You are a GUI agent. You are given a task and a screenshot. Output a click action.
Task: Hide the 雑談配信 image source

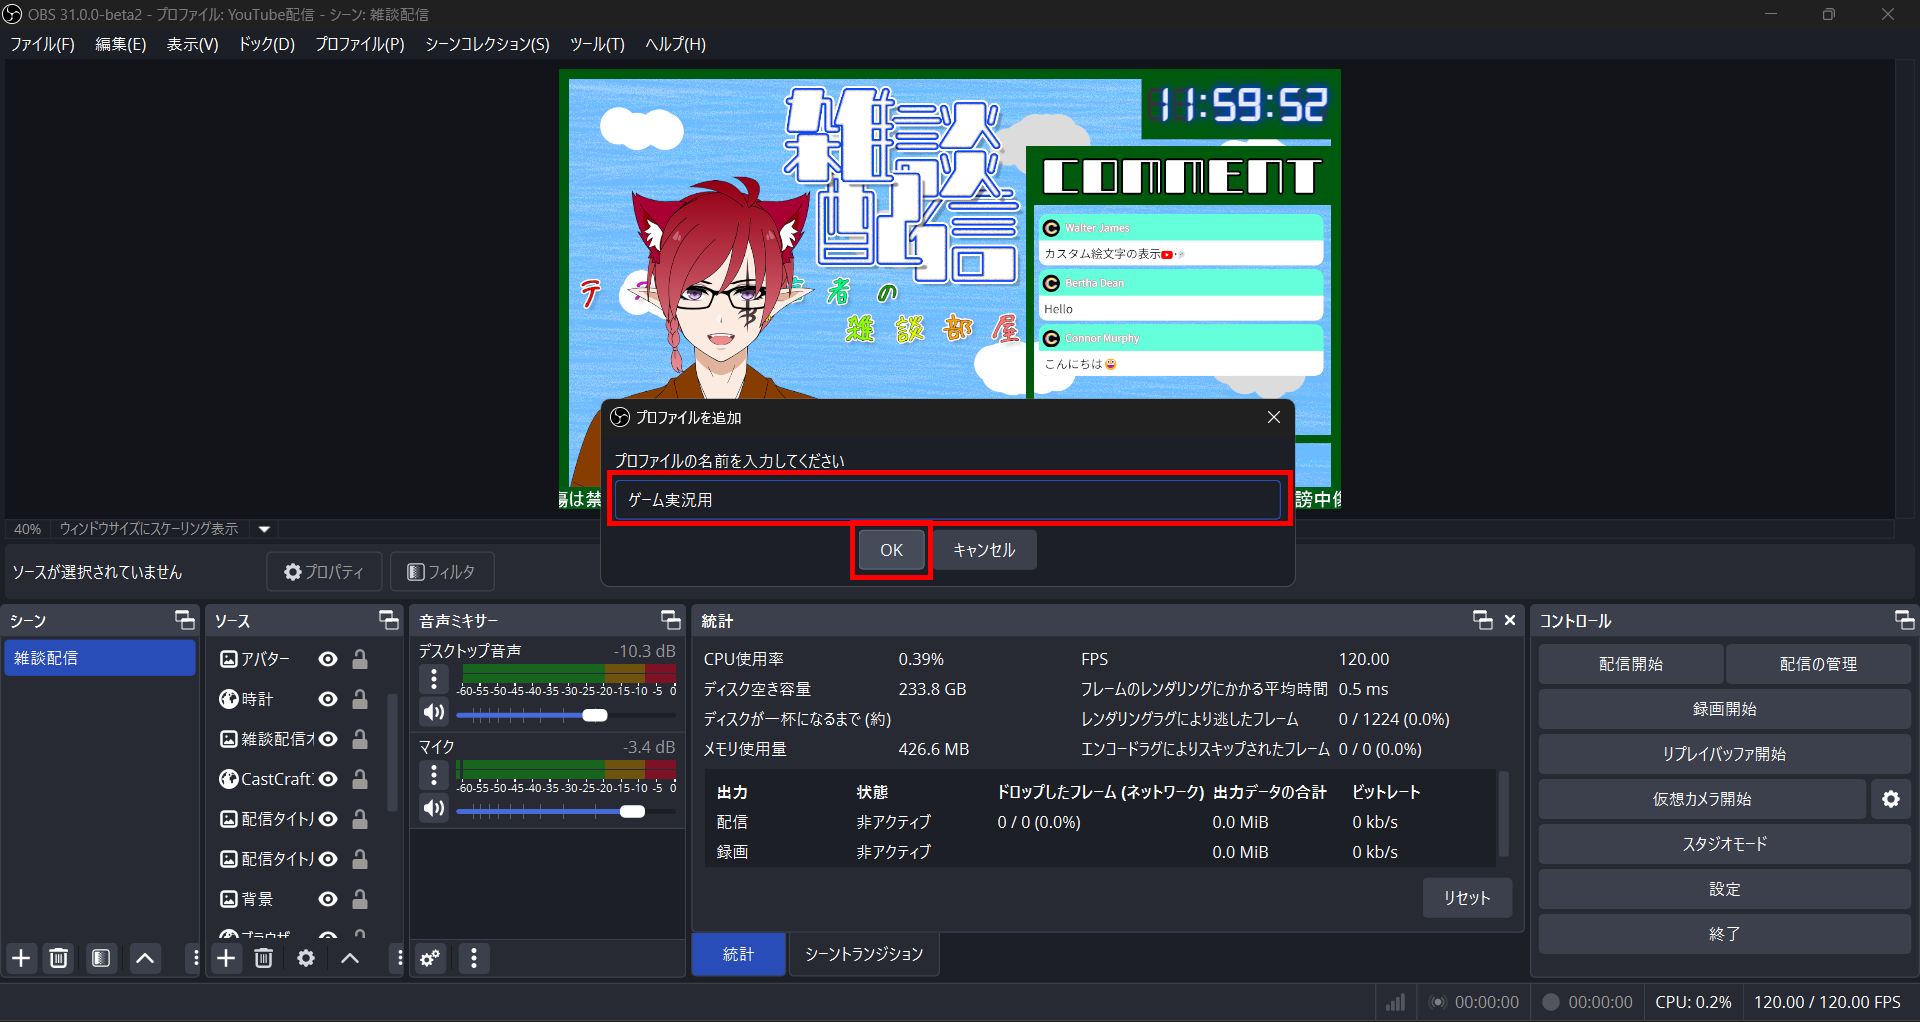coord(328,739)
